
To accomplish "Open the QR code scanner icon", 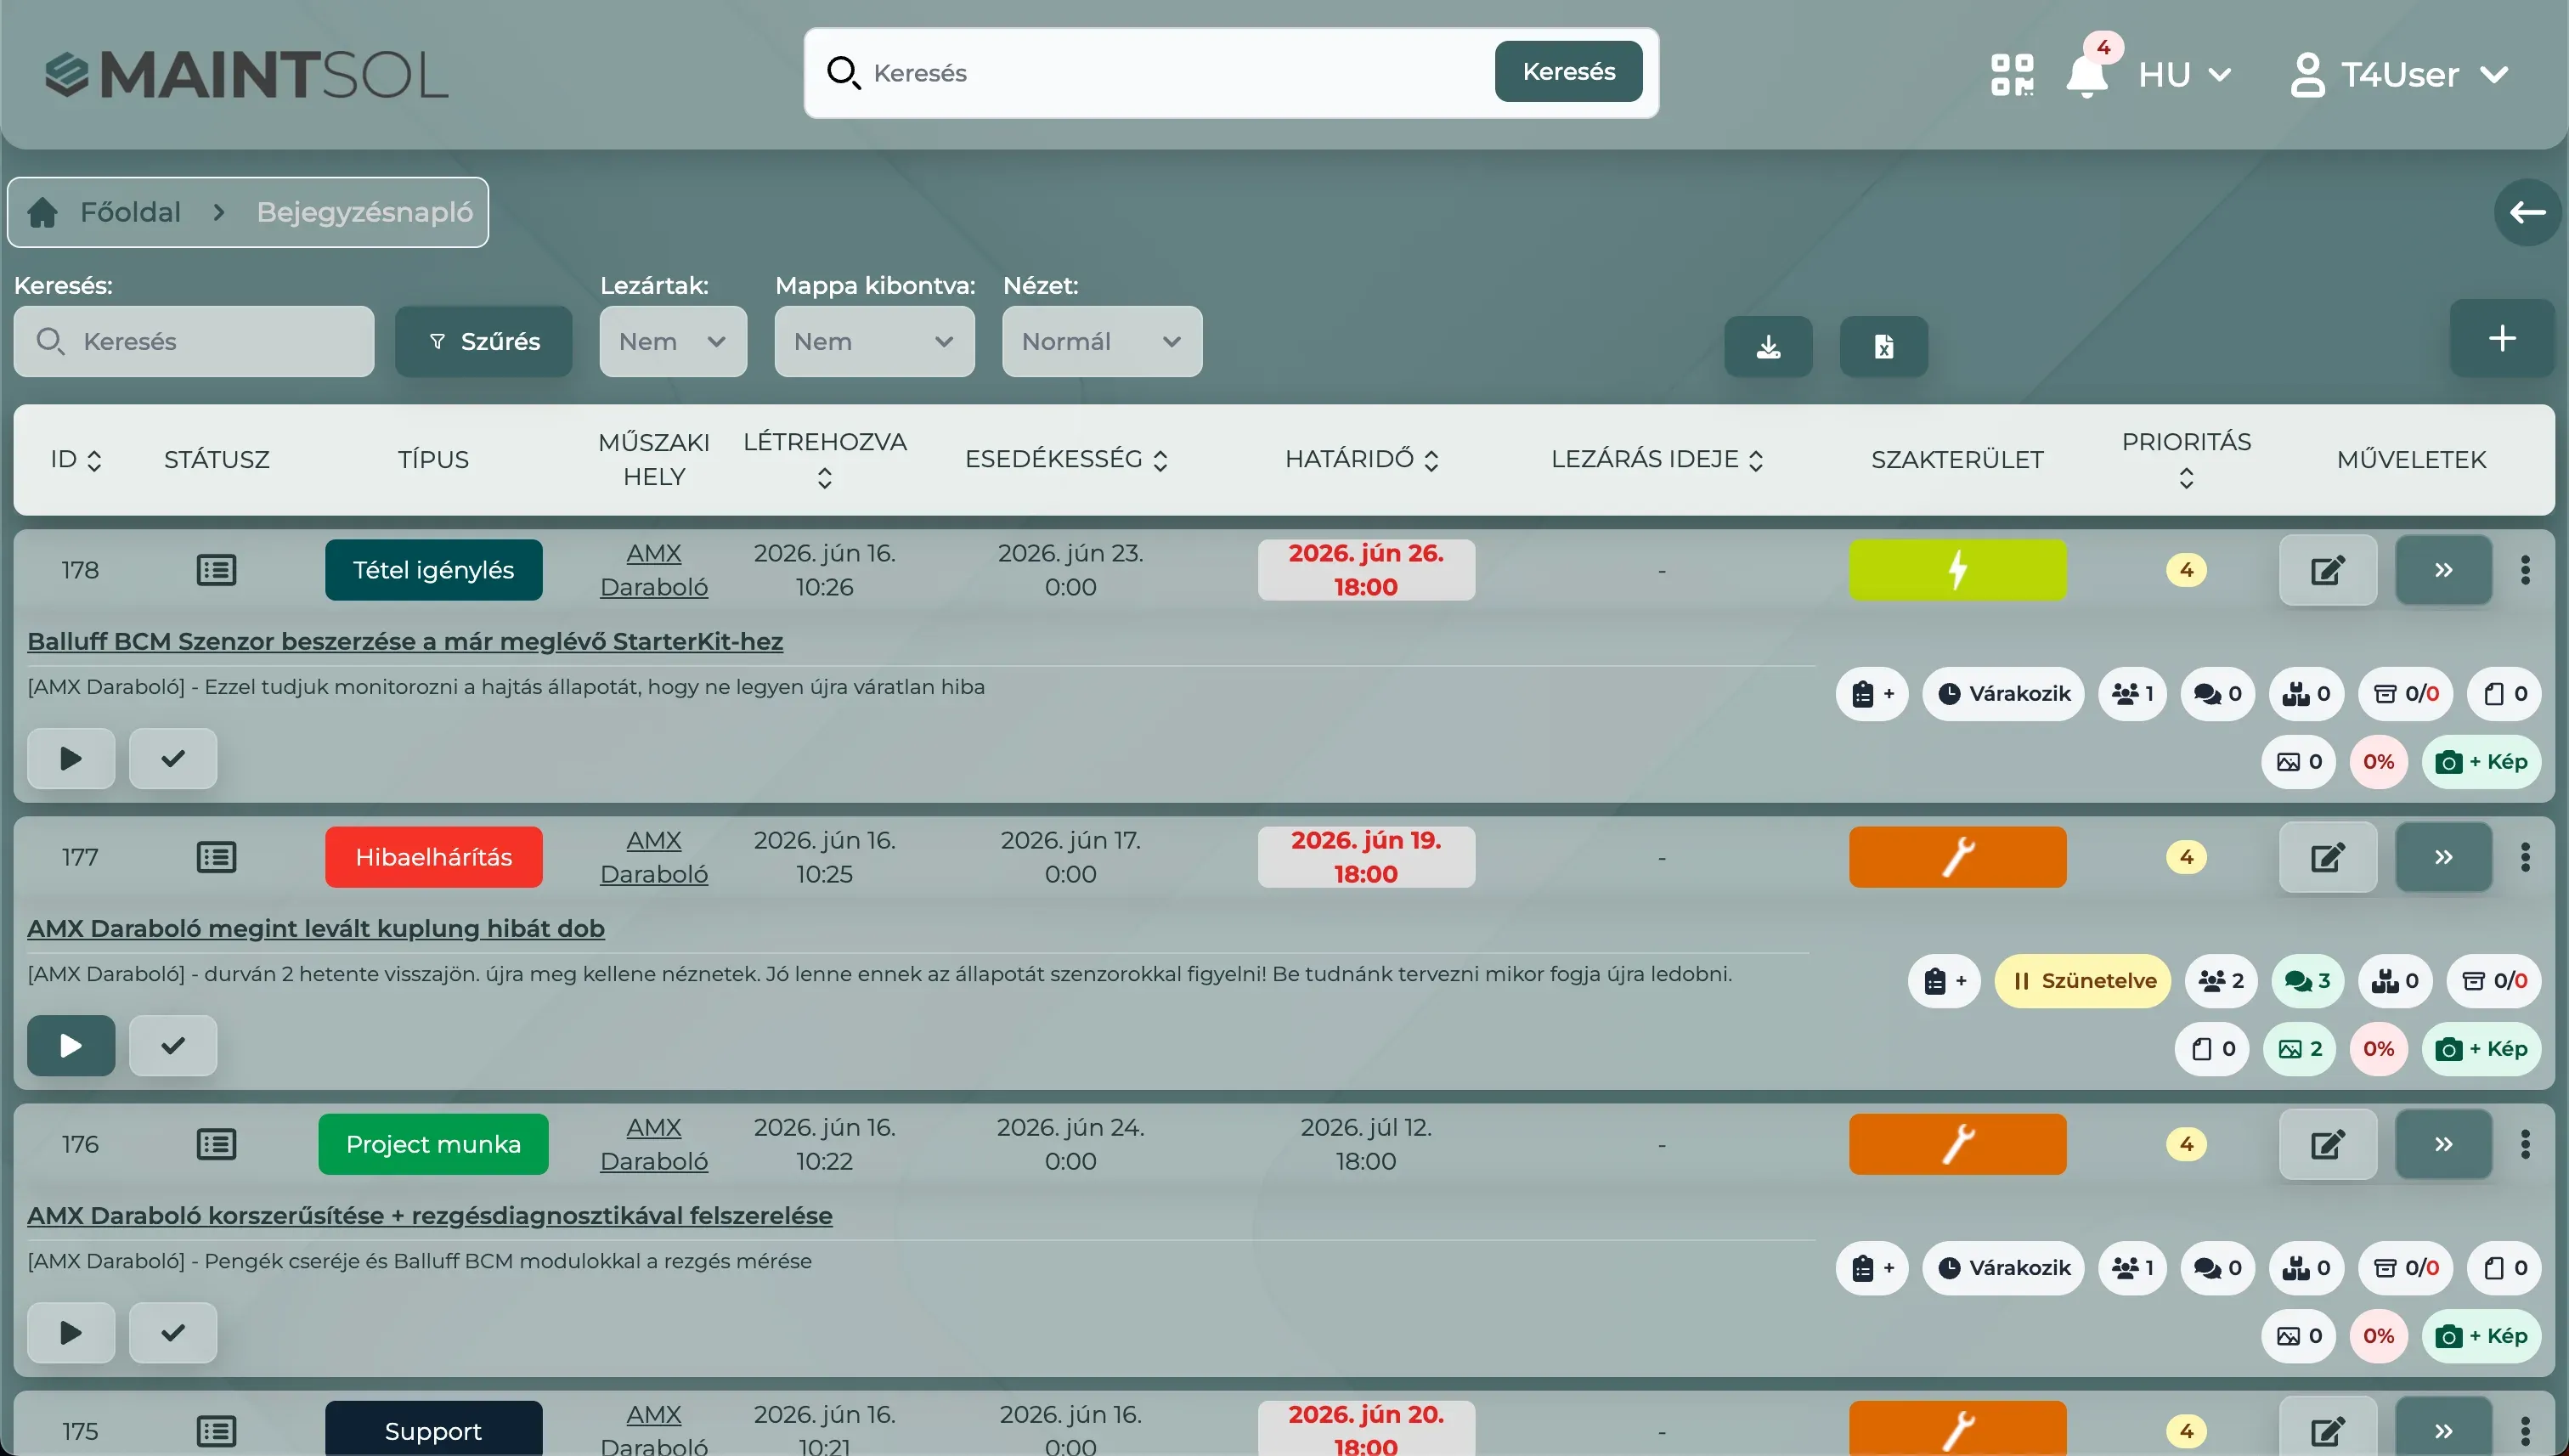I will tap(2012, 74).
